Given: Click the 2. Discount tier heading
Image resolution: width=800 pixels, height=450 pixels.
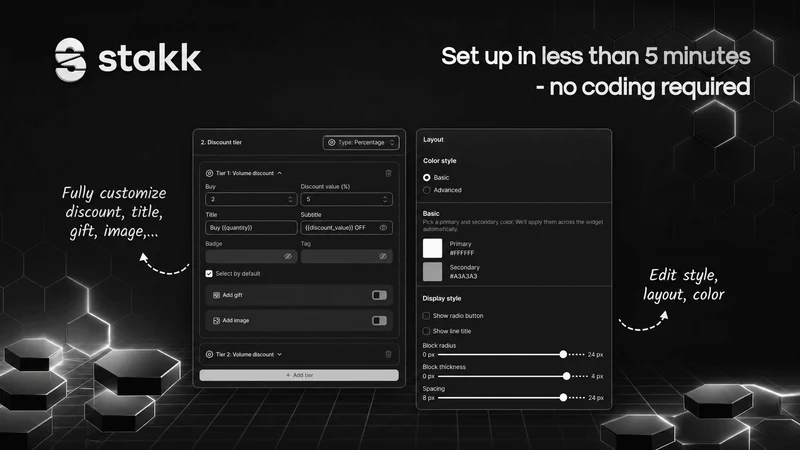Looking at the screenshot, I should 221,142.
